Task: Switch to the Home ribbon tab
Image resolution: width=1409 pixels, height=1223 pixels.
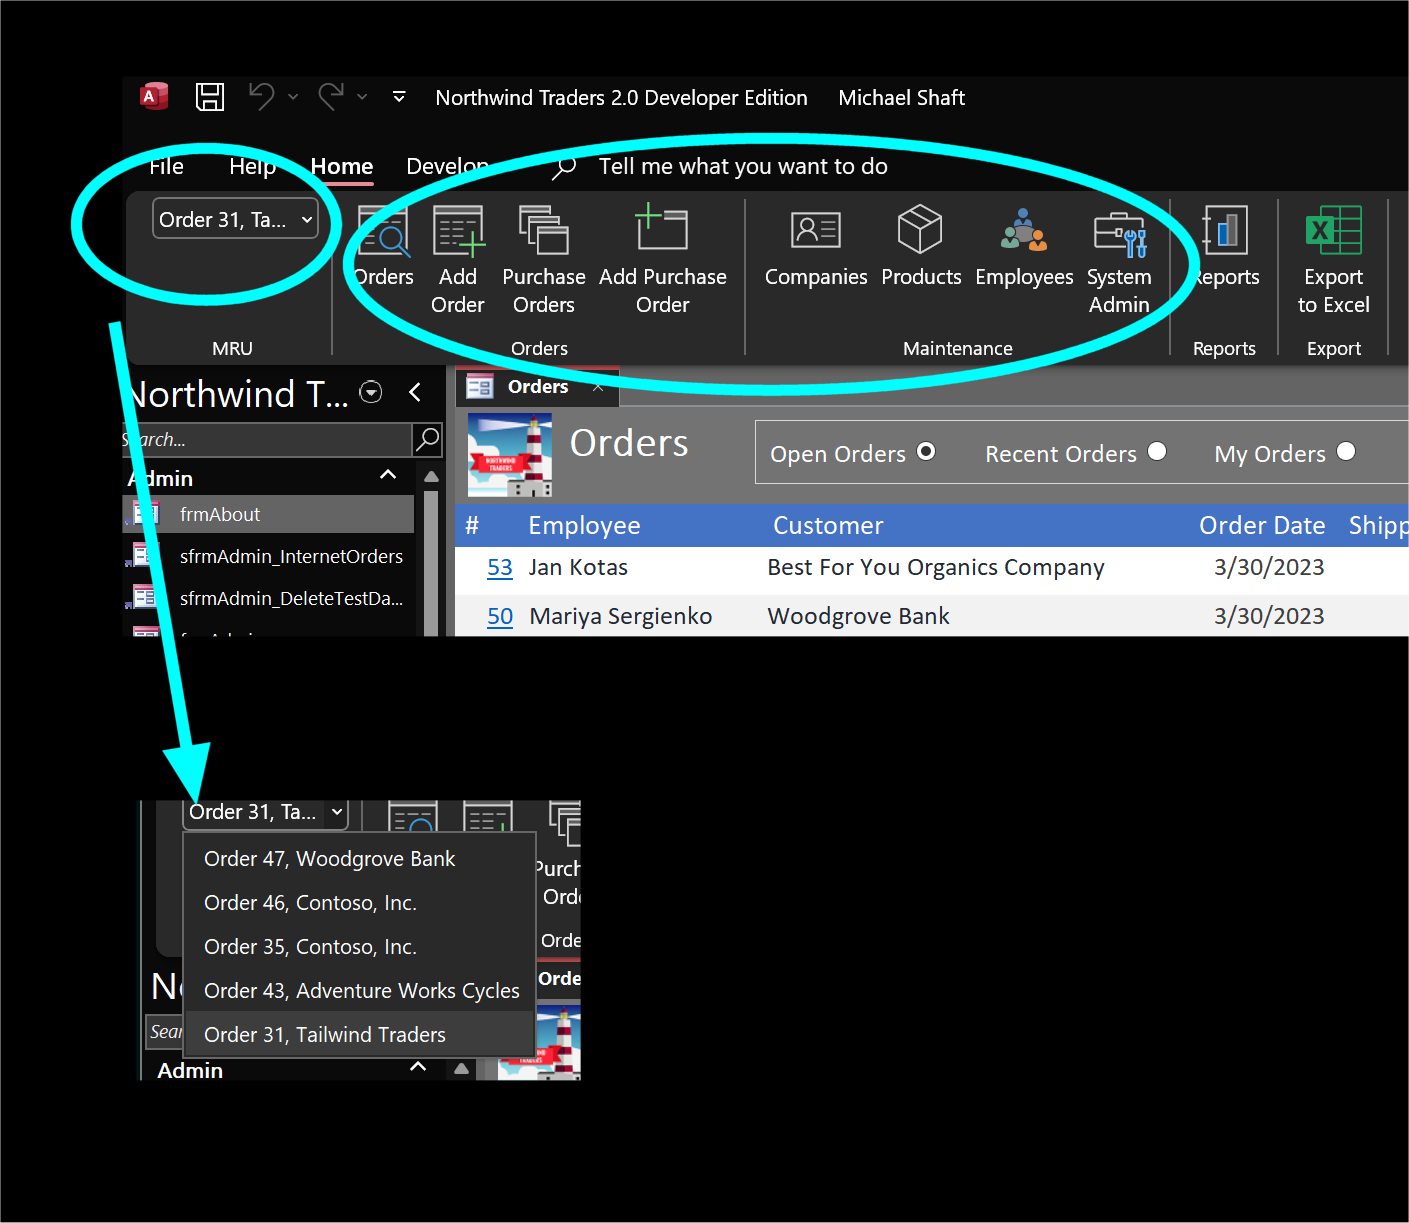Action: point(342,167)
